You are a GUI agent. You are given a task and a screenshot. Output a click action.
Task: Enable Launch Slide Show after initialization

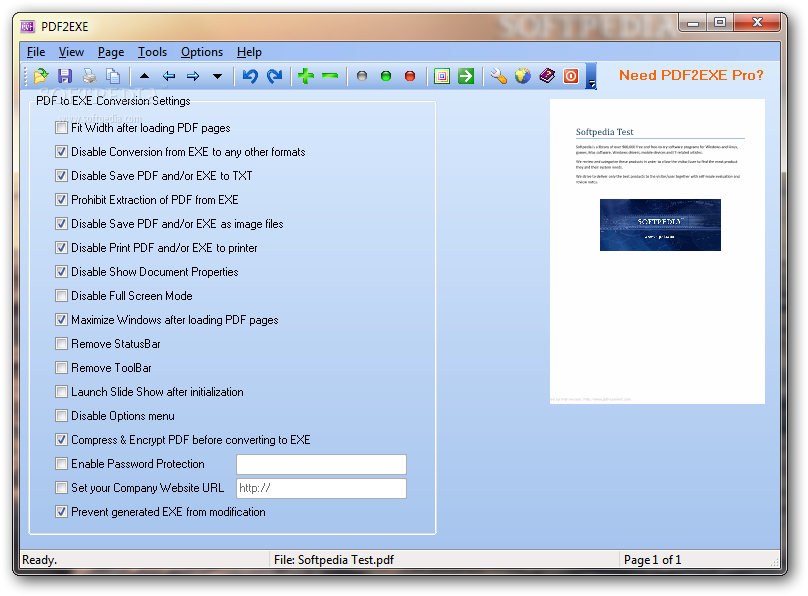tap(61, 392)
